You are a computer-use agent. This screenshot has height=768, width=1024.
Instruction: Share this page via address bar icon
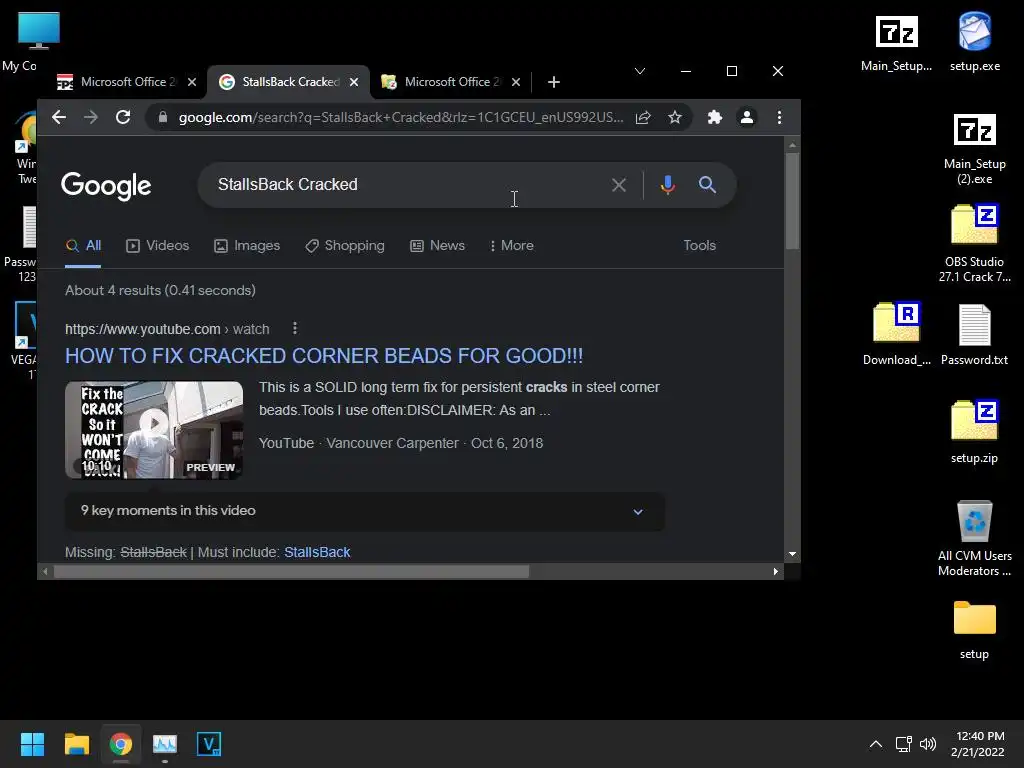tap(643, 118)
